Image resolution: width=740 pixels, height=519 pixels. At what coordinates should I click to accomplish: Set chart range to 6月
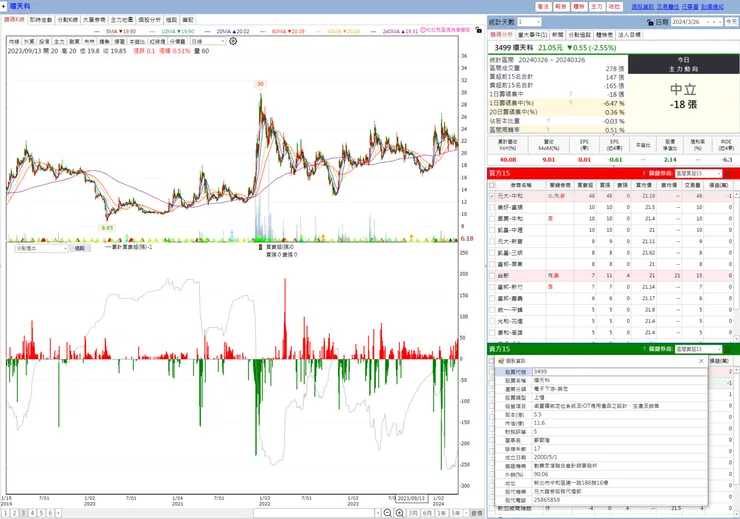click(x=427, y=513)
